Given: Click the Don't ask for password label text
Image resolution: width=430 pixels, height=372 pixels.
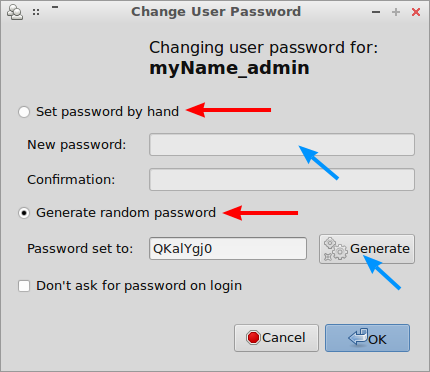Looking at the screenshot, I should pos(139,286).
